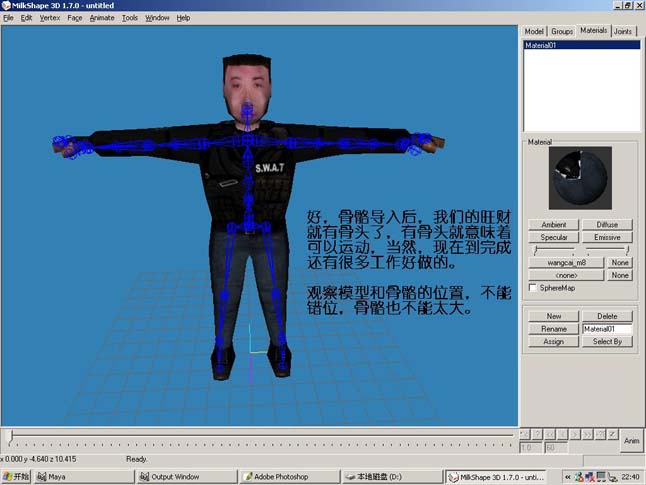Enable the SphereMap checkbox

tap(533, 288)
